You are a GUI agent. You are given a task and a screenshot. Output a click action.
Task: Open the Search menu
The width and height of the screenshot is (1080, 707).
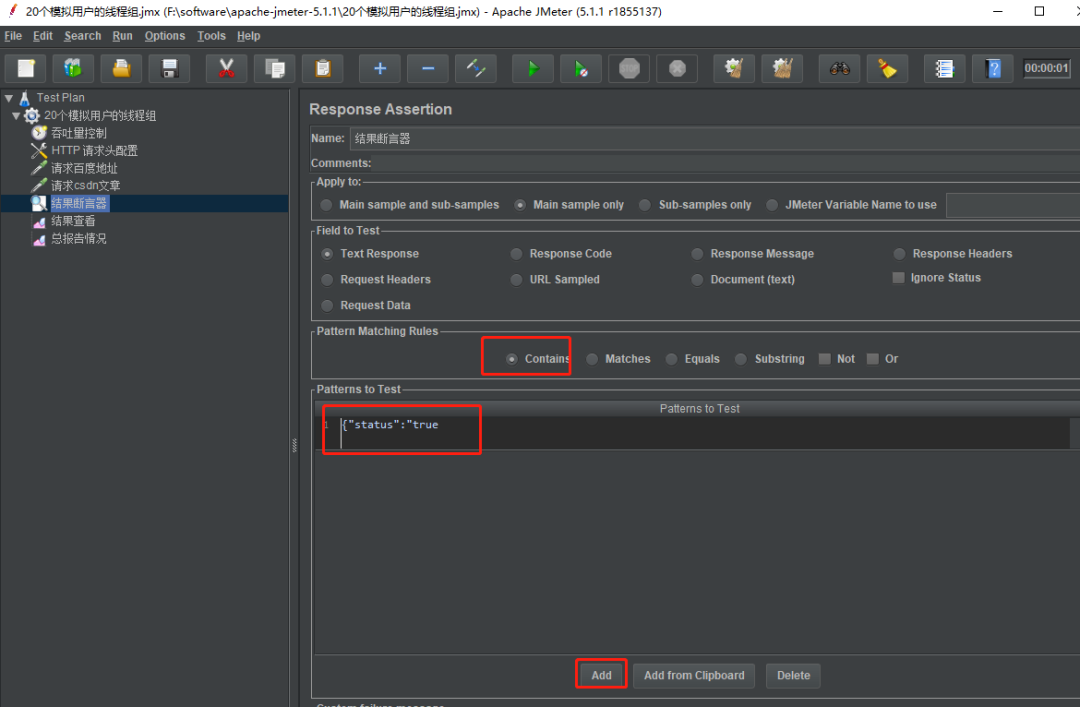coord(83,36)
